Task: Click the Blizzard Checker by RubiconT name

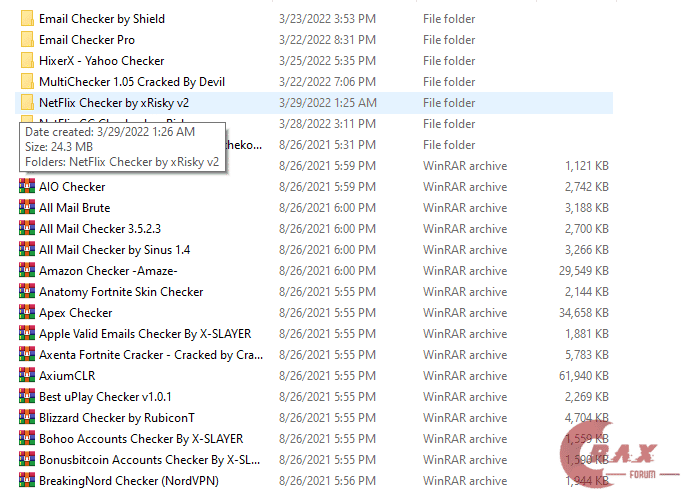Action: [x=117, y=418]
